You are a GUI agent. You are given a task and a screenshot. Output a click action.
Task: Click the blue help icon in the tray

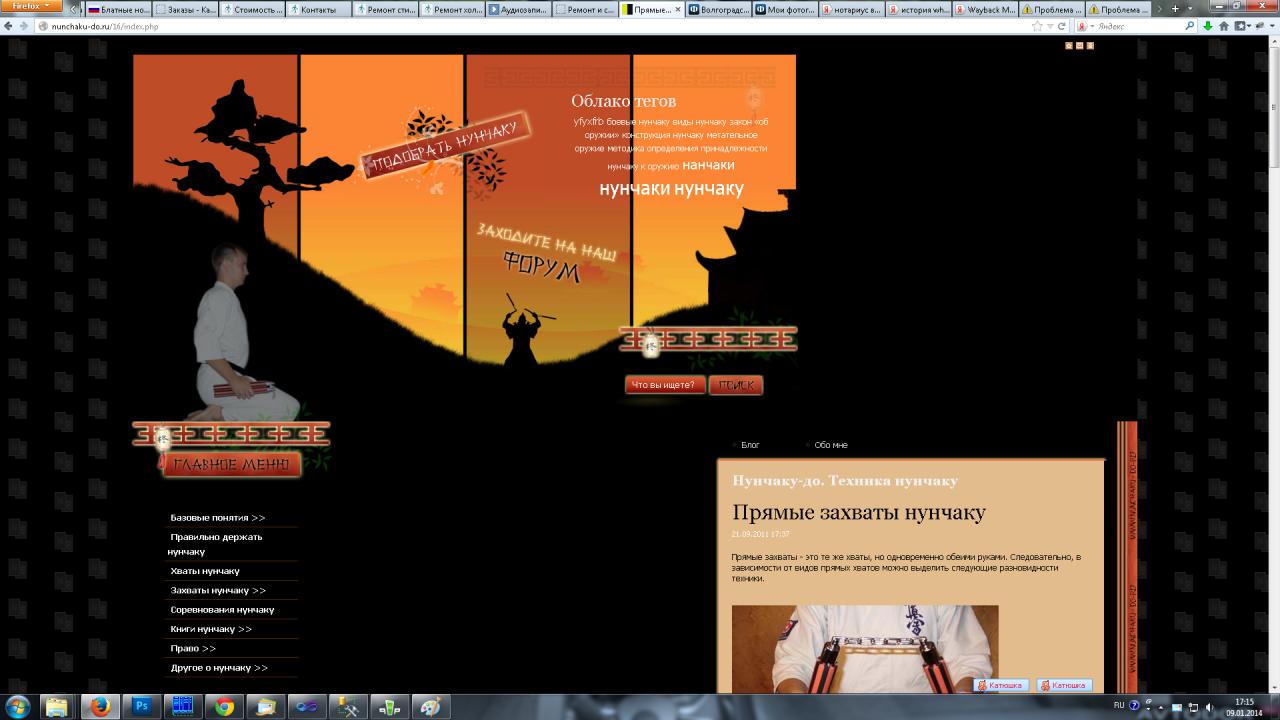click(1134, 705)
